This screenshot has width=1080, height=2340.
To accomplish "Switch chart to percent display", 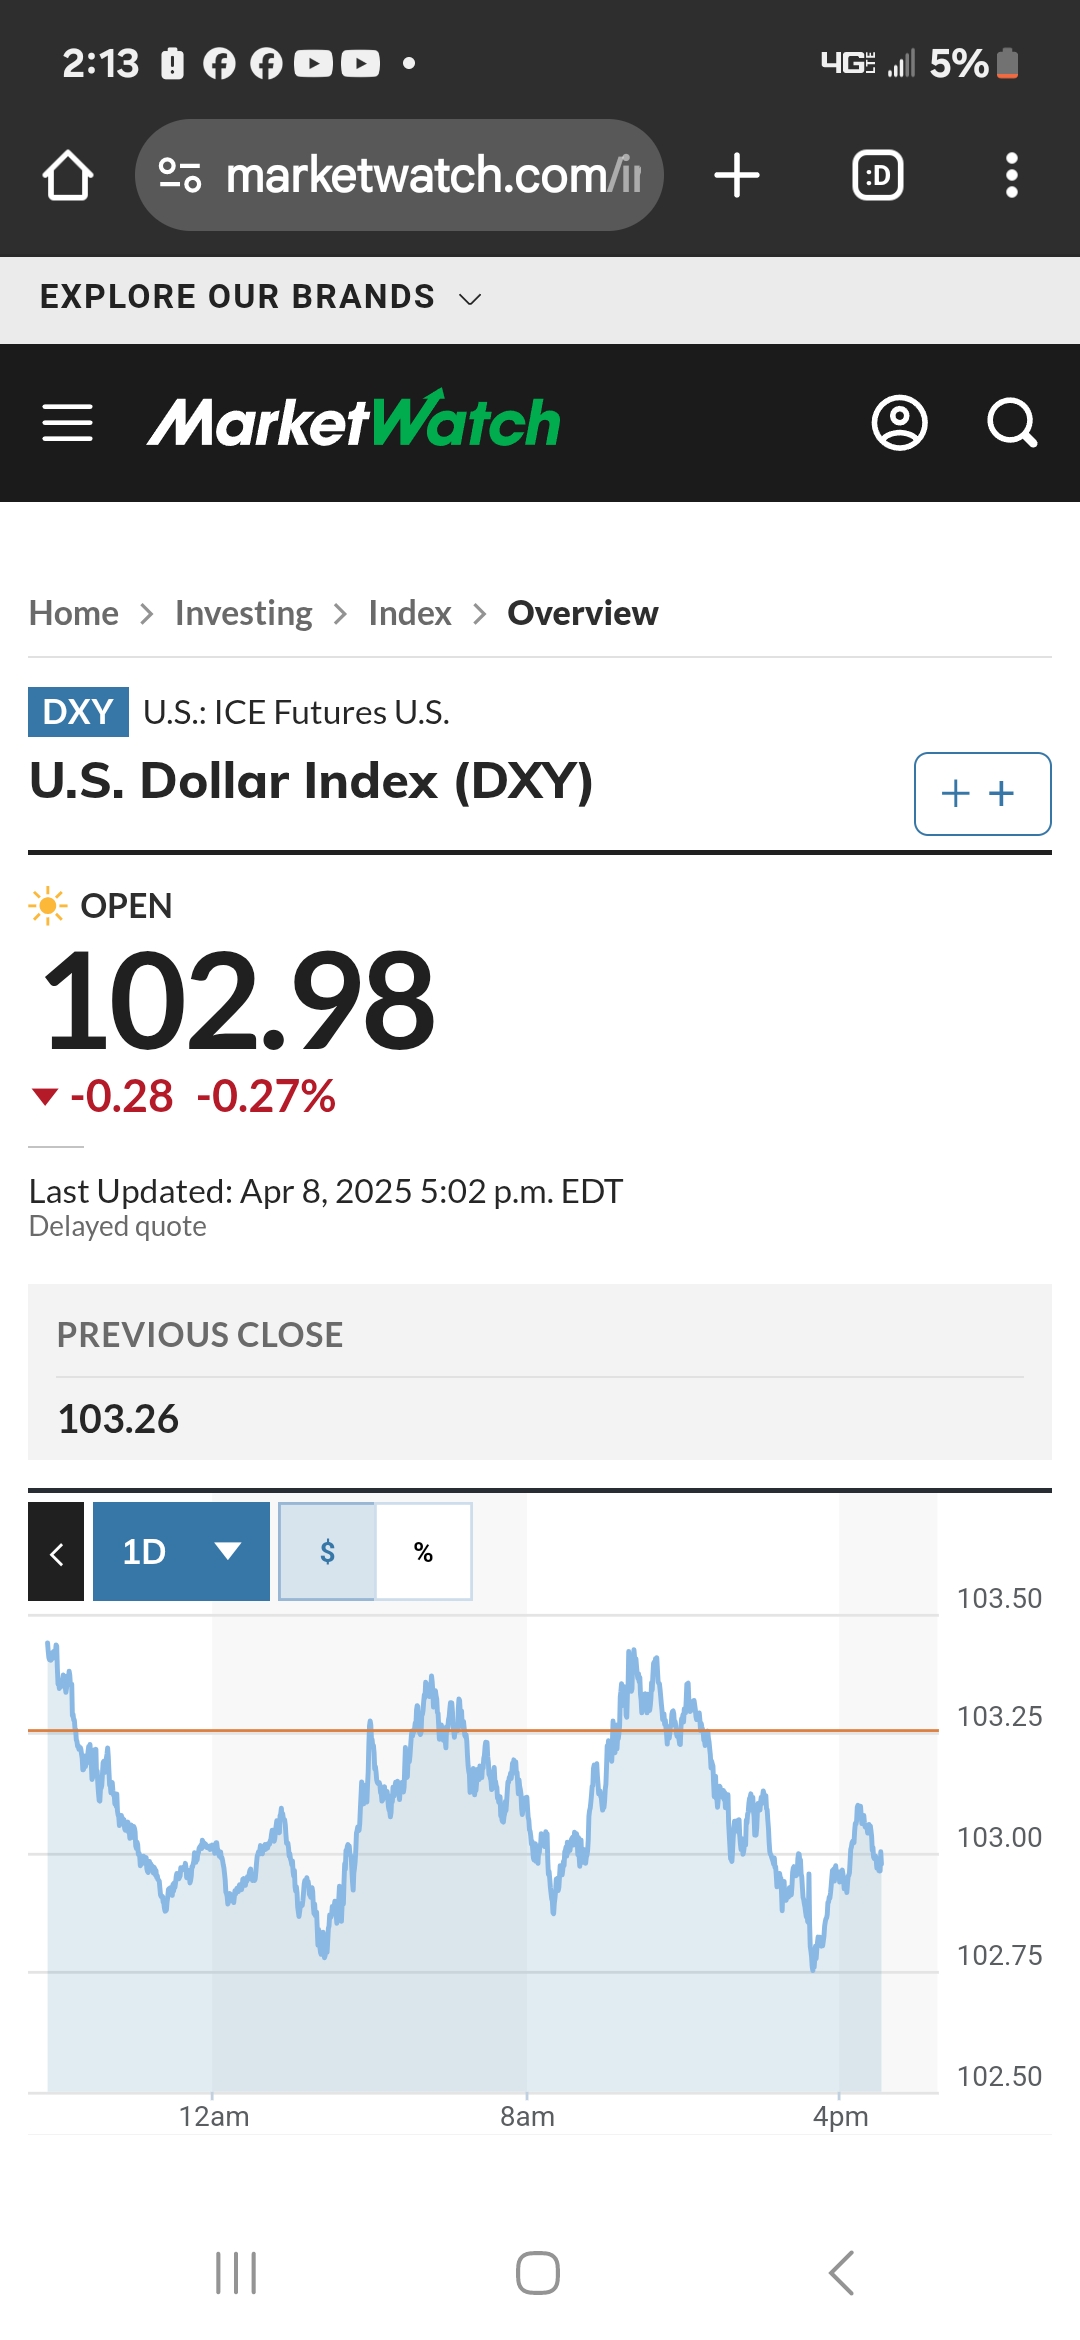I will click(423, 1552).
